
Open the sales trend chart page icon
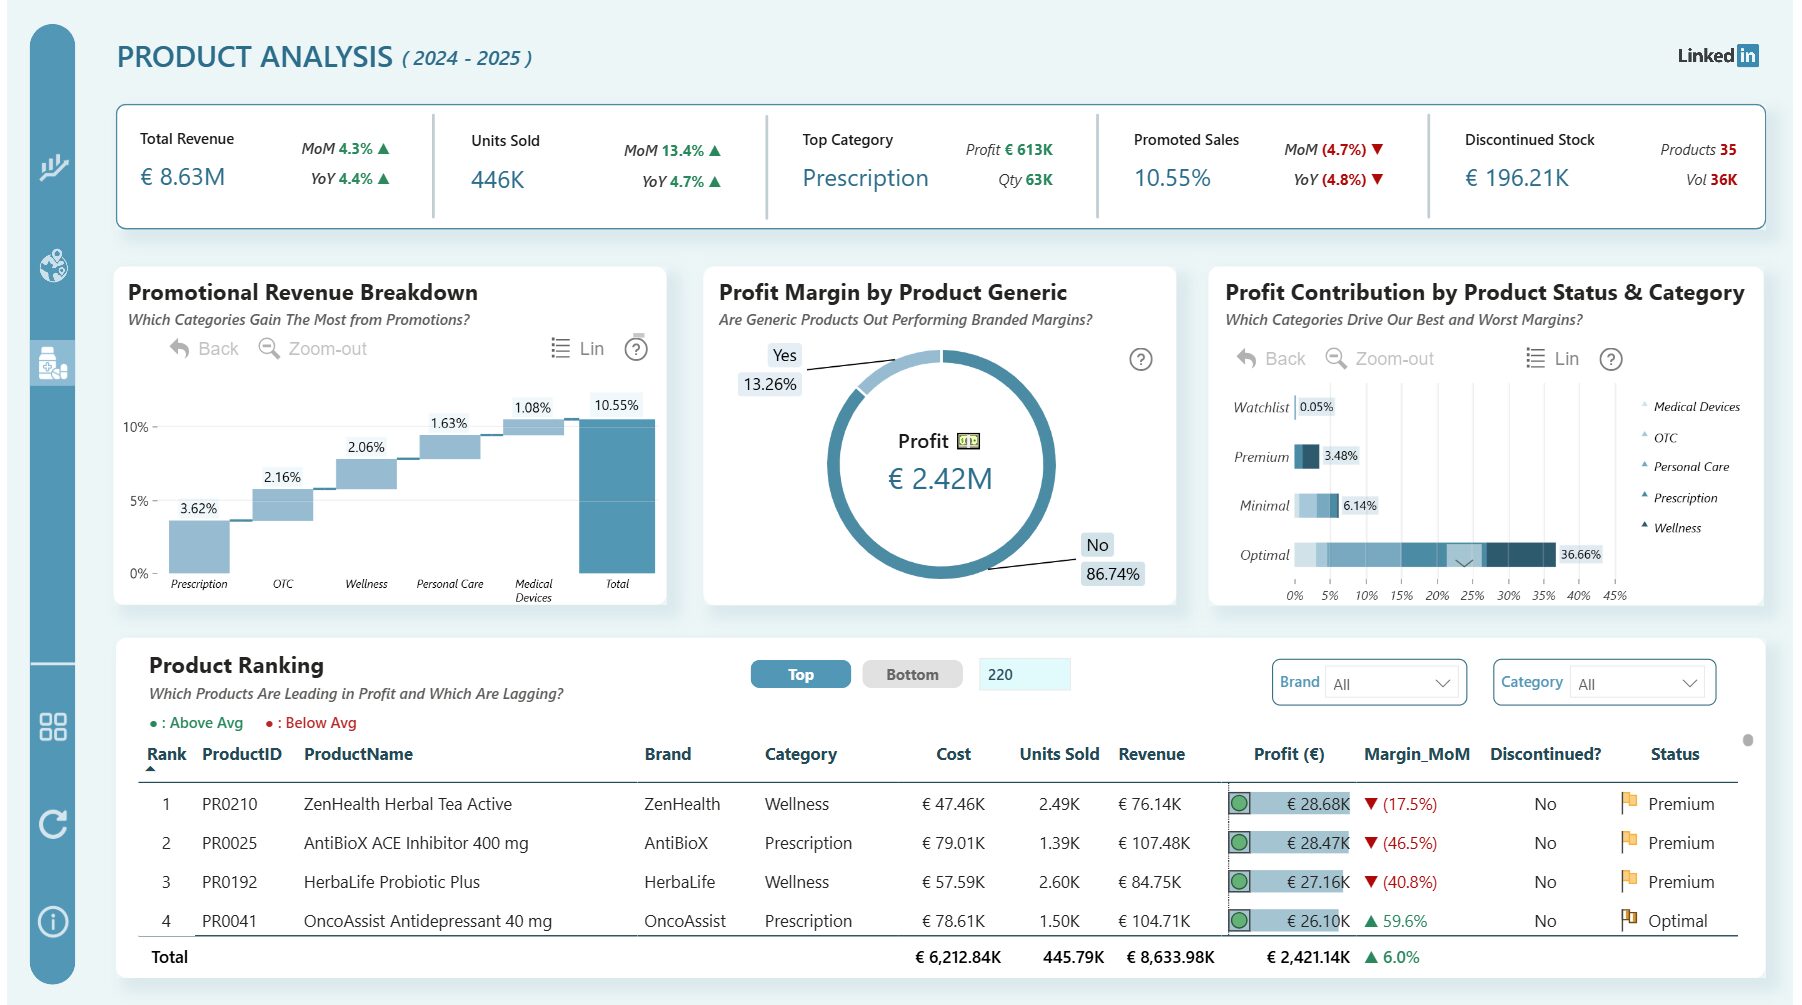(x=53, y=167)
